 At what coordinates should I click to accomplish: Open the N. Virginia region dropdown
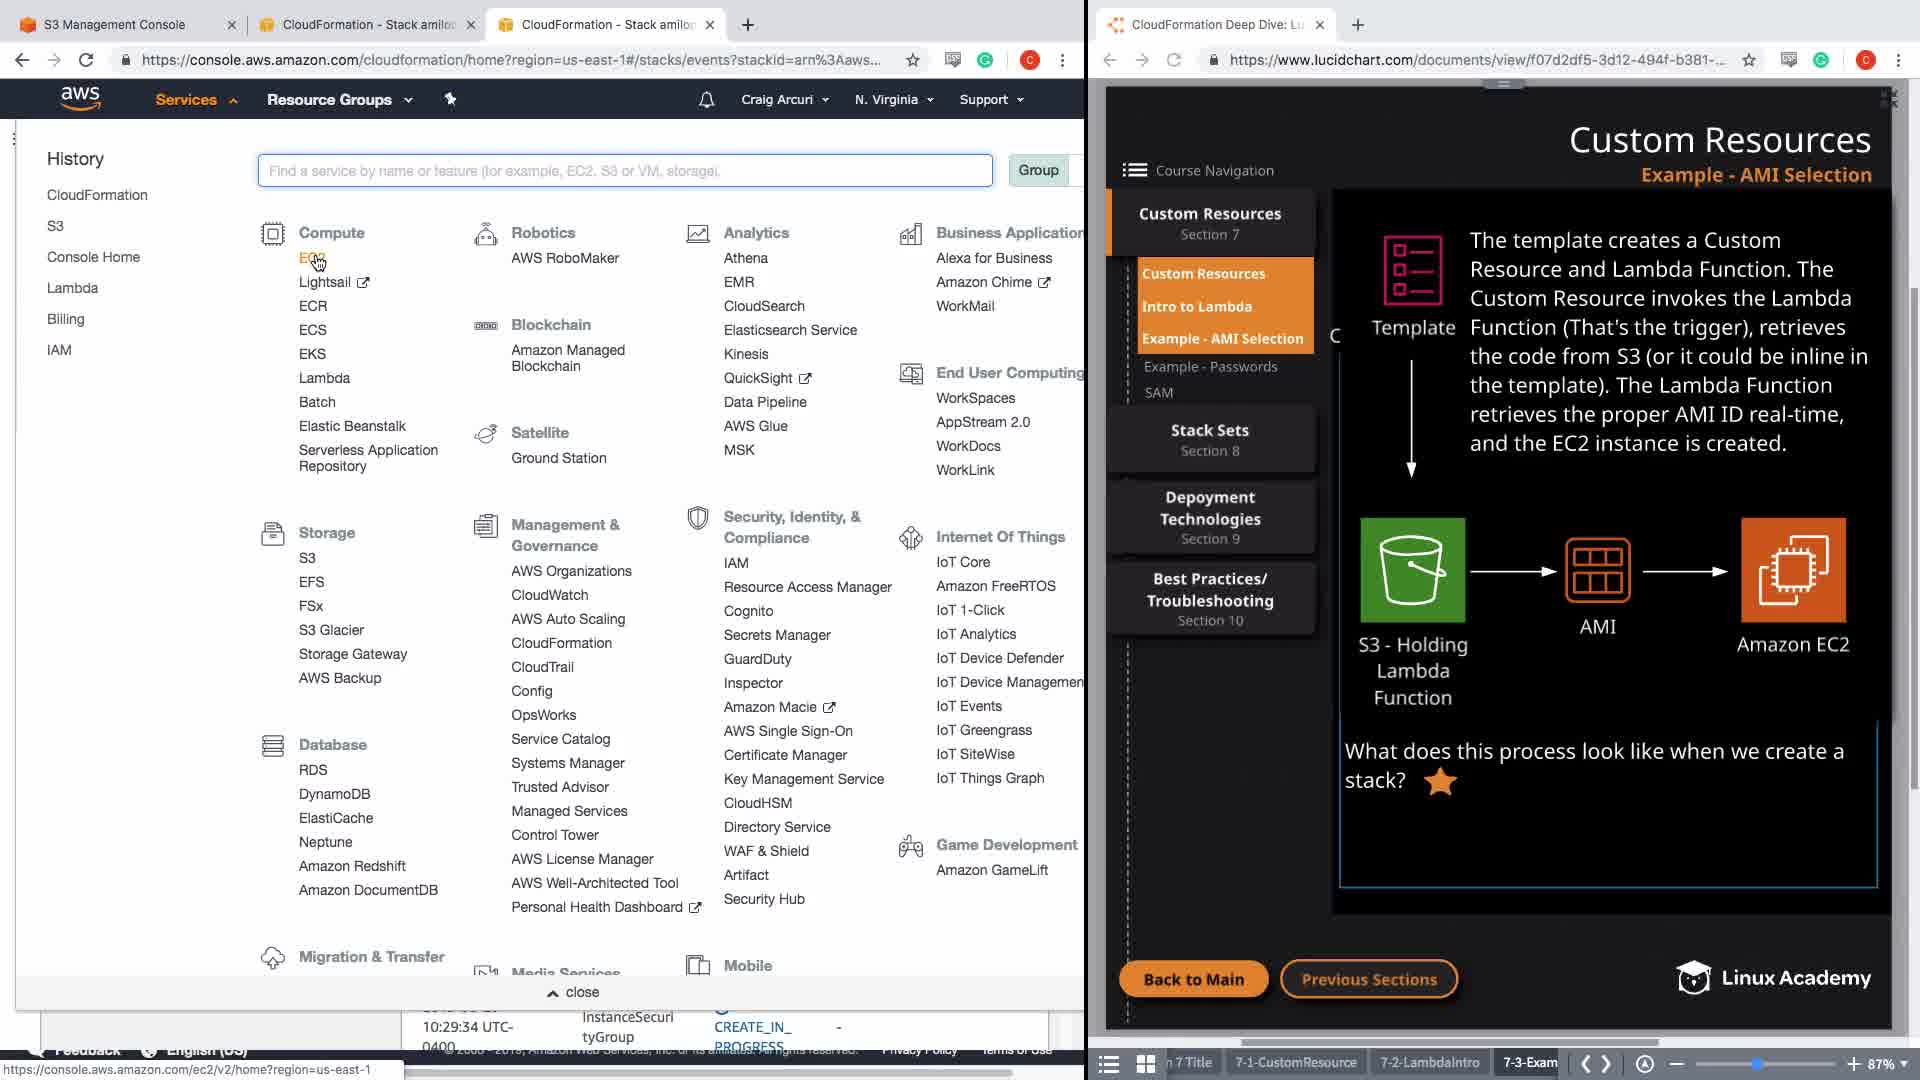click(893, 100)
